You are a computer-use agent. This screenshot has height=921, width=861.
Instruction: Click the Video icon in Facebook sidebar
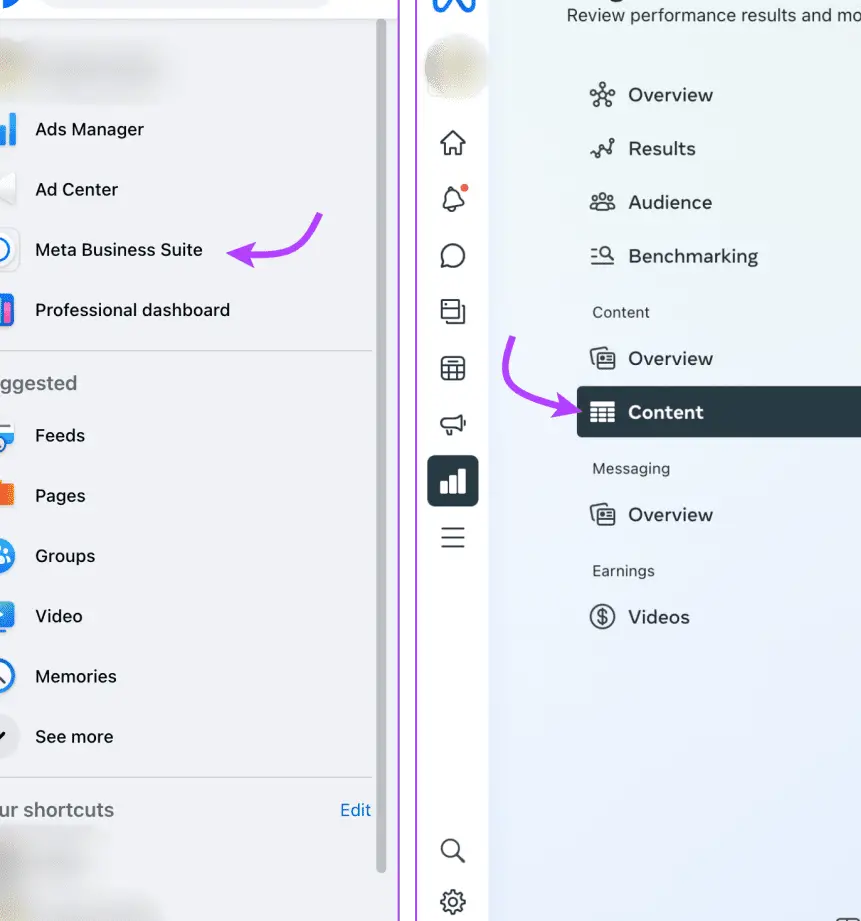click(x=7, y=616)
